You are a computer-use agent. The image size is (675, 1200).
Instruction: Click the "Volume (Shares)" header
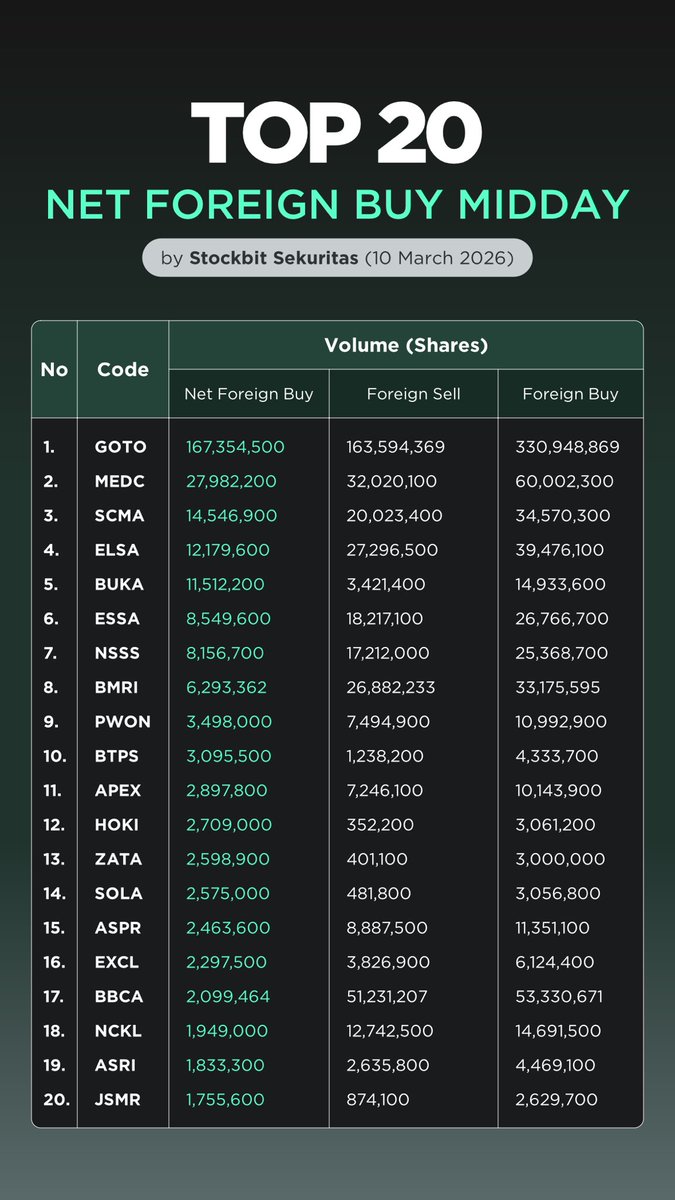pos(406,346)
